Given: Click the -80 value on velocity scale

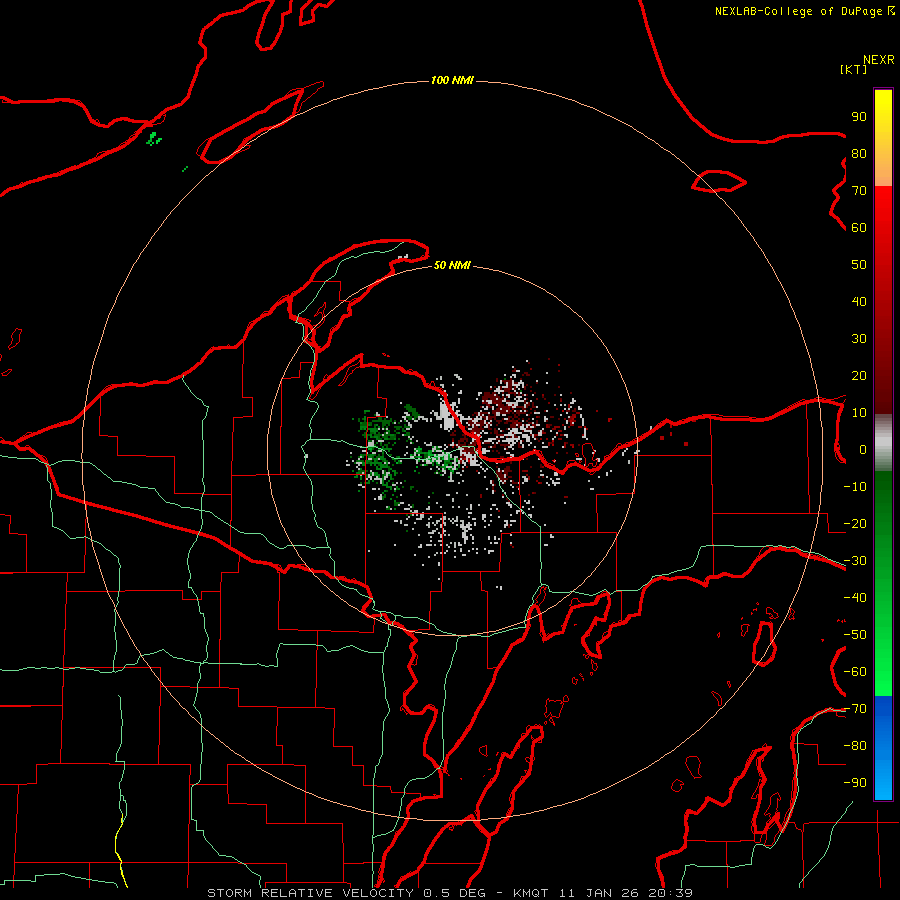Looking at the screenshot, I should pos(855,746).
